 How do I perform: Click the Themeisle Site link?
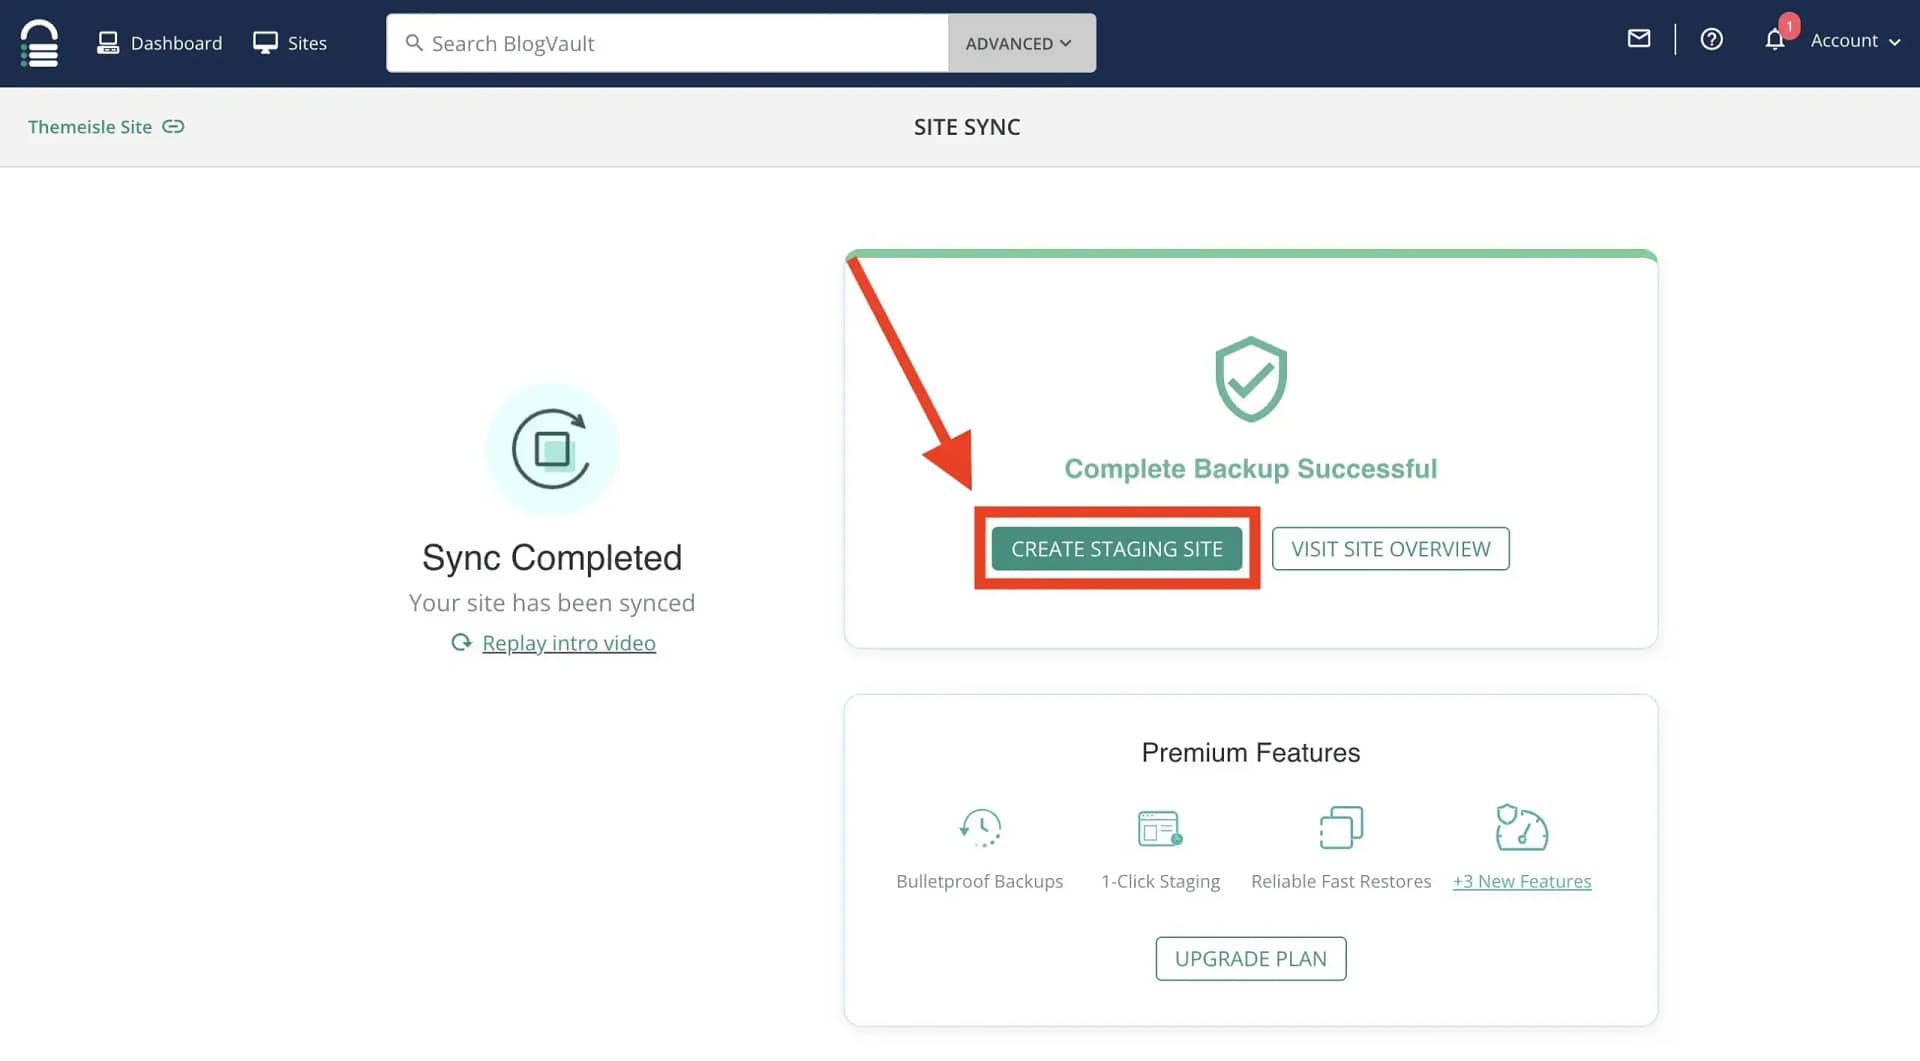[90, 127]
